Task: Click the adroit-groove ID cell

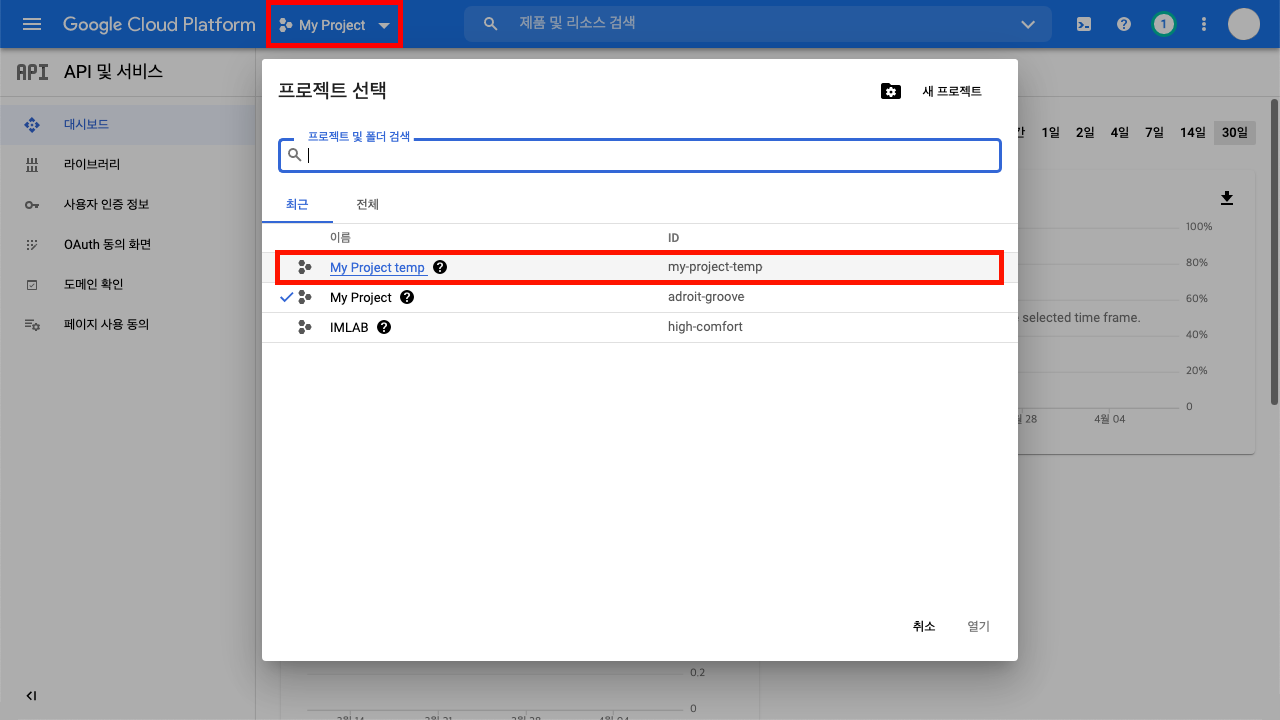Action: coord(706,297)
